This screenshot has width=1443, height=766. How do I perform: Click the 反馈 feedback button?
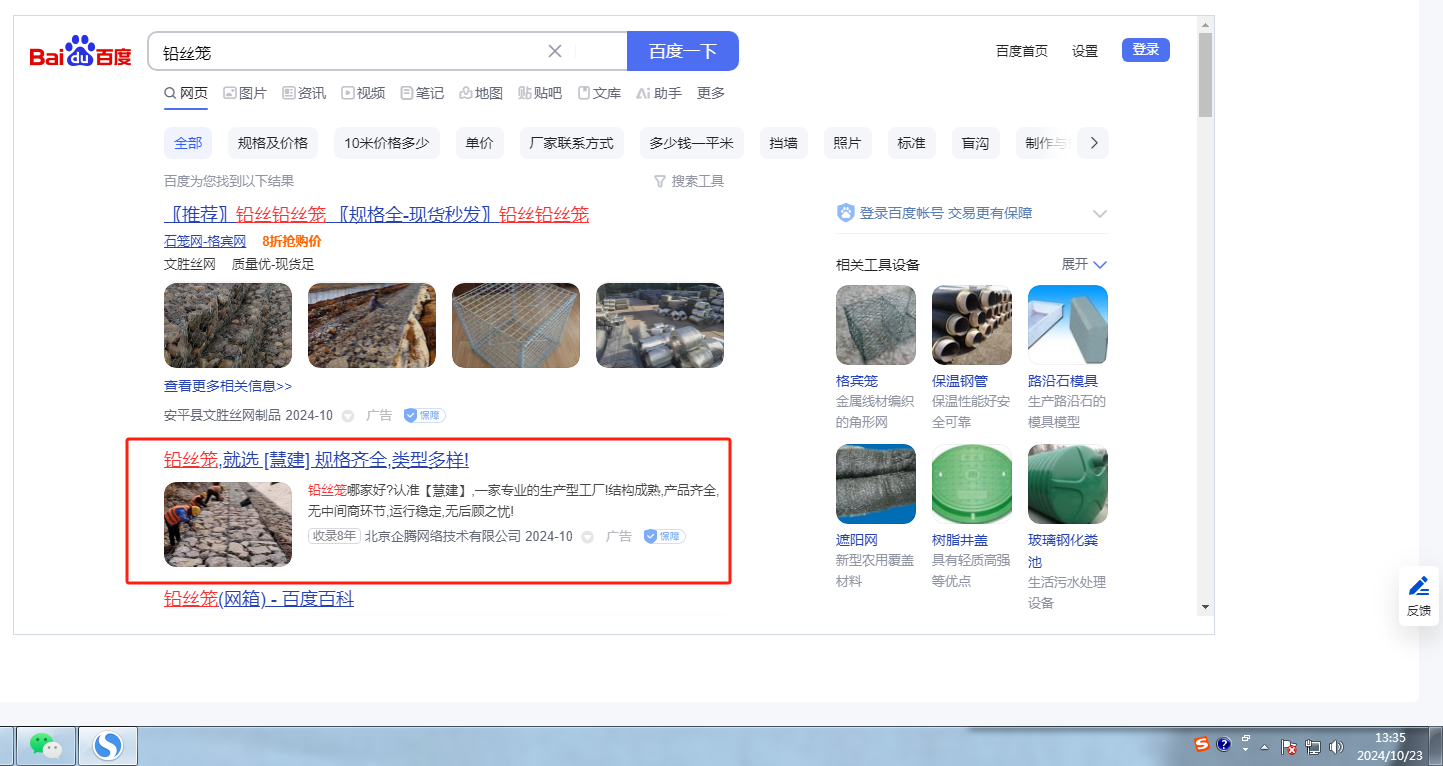click(x=1418, y=596)
